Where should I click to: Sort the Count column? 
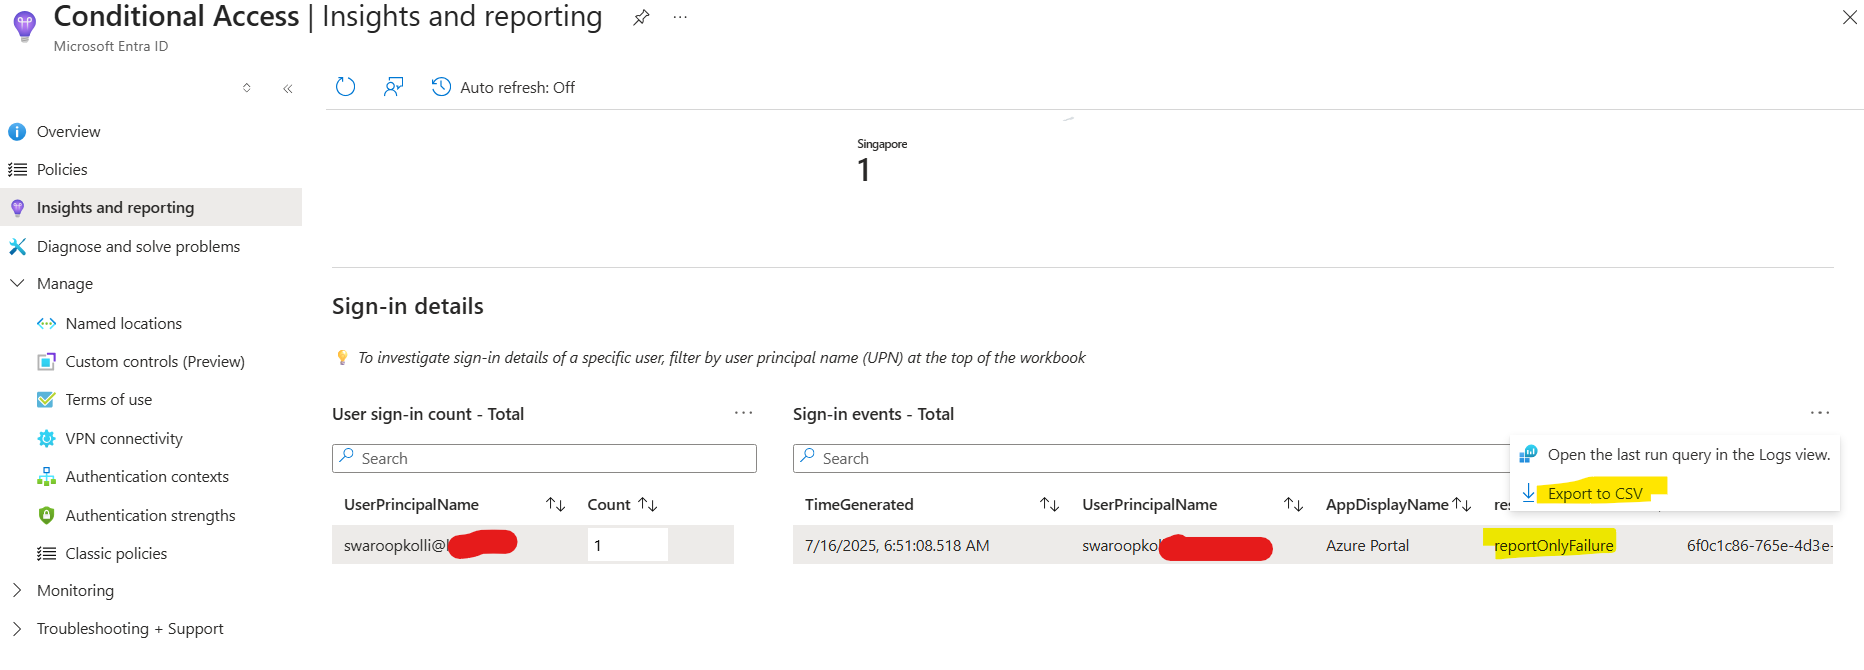coord(648,504)
